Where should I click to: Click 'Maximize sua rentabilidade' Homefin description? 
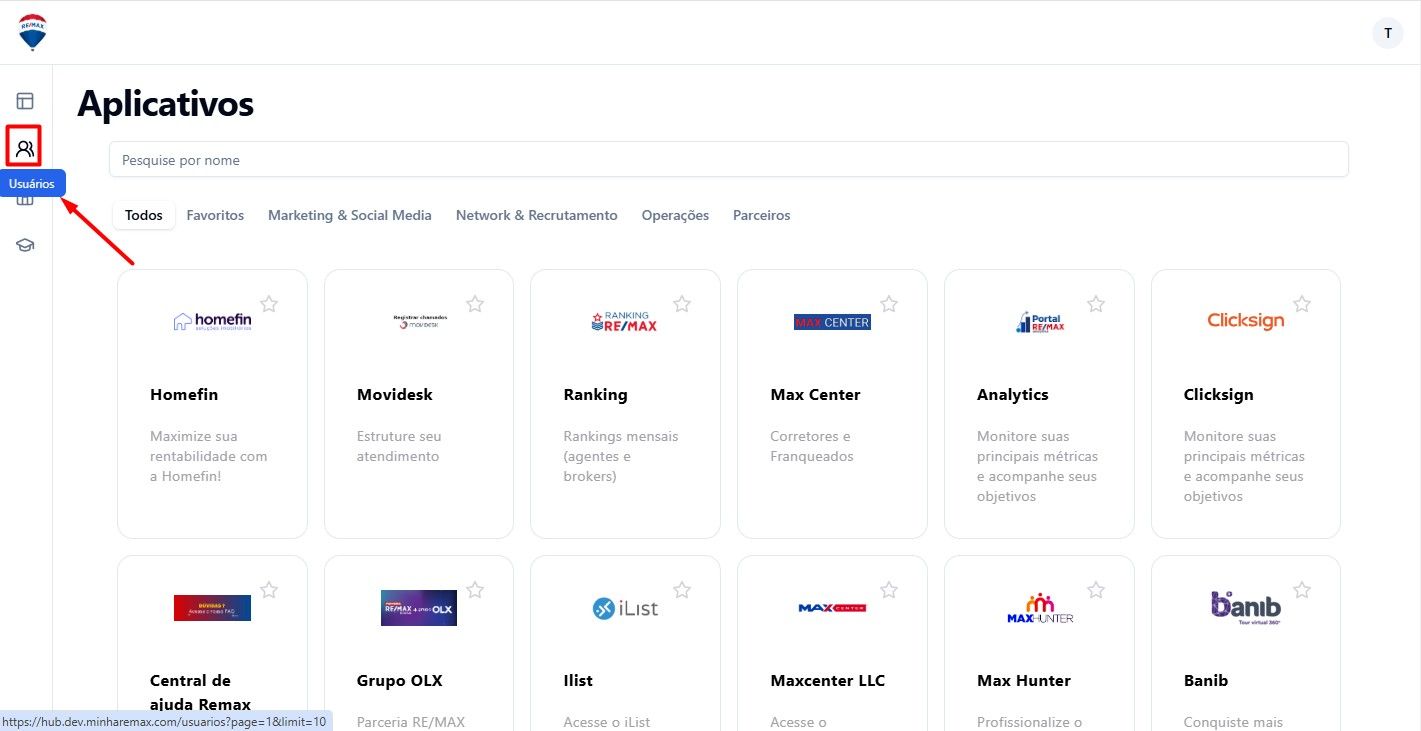tap(209, 456)
